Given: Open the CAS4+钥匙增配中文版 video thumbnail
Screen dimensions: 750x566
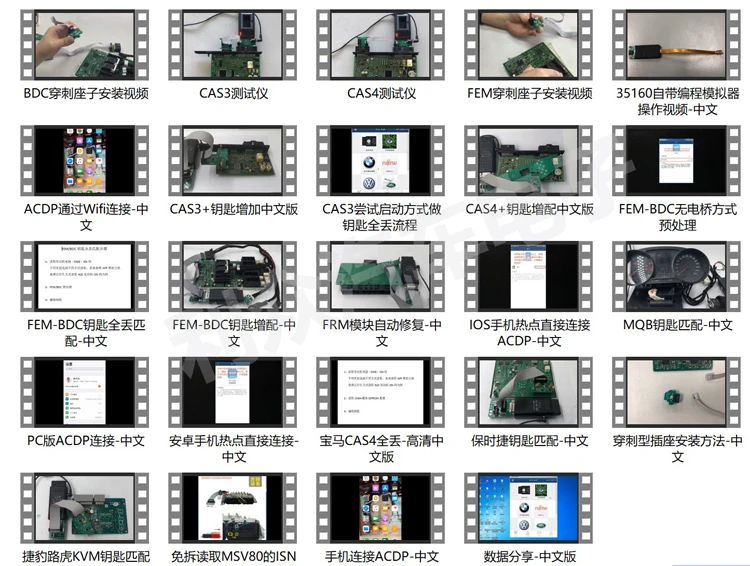Looking at the screenshot, I should [529, 161].
